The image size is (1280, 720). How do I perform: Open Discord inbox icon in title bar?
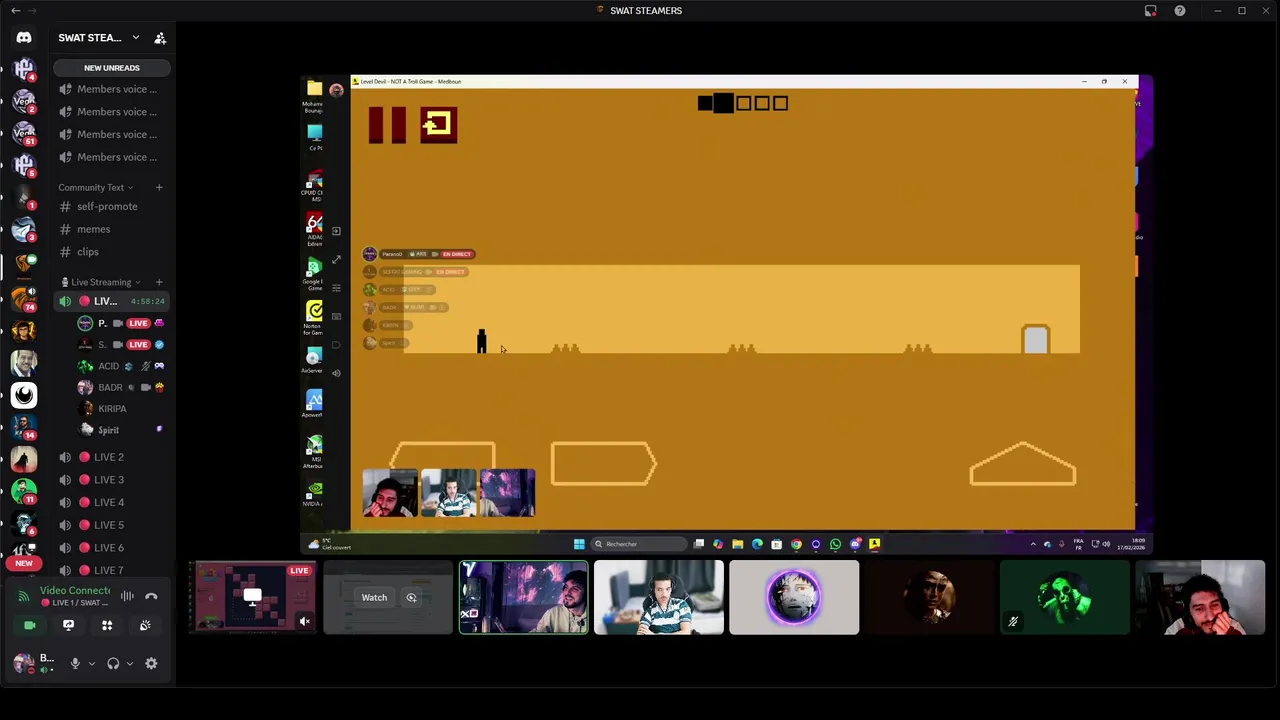(x=1151, y=11)
